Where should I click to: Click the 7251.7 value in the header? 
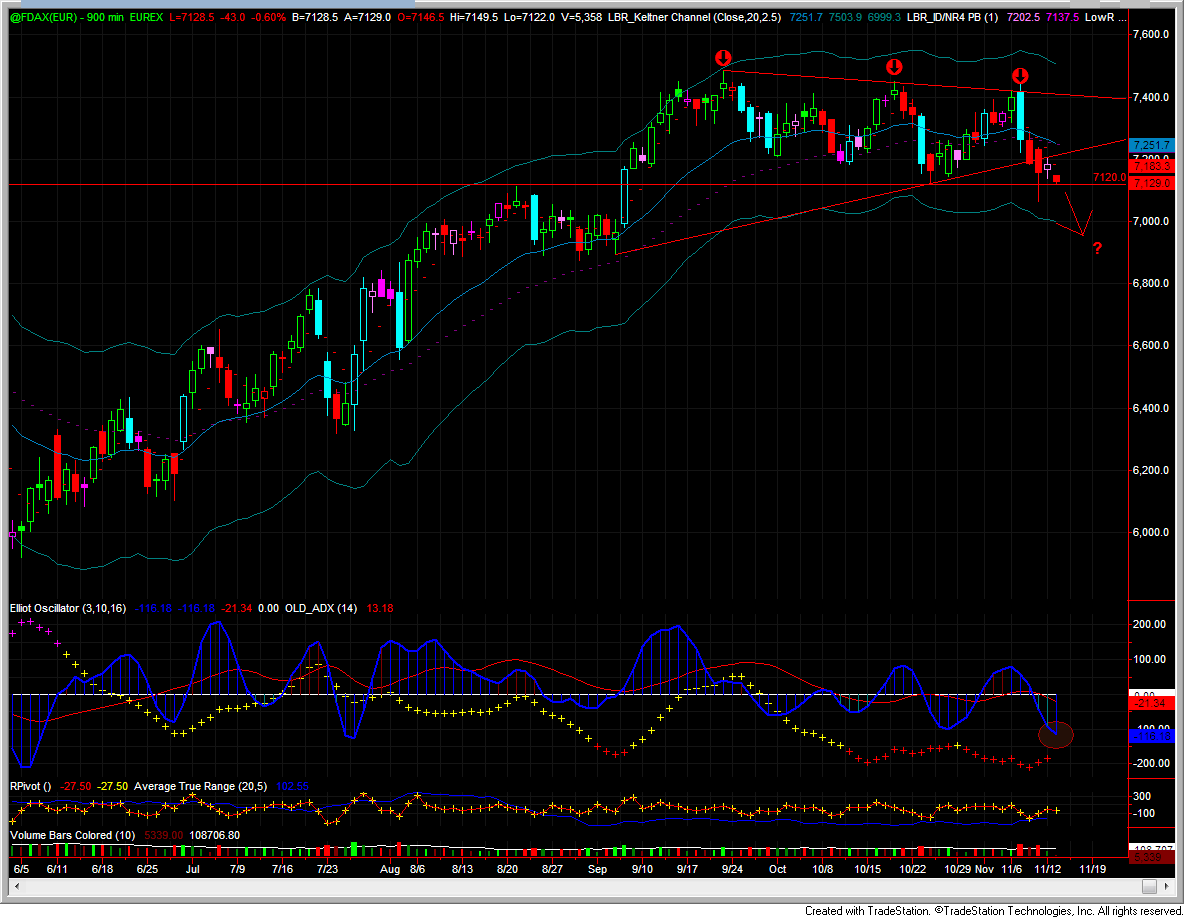806,17
